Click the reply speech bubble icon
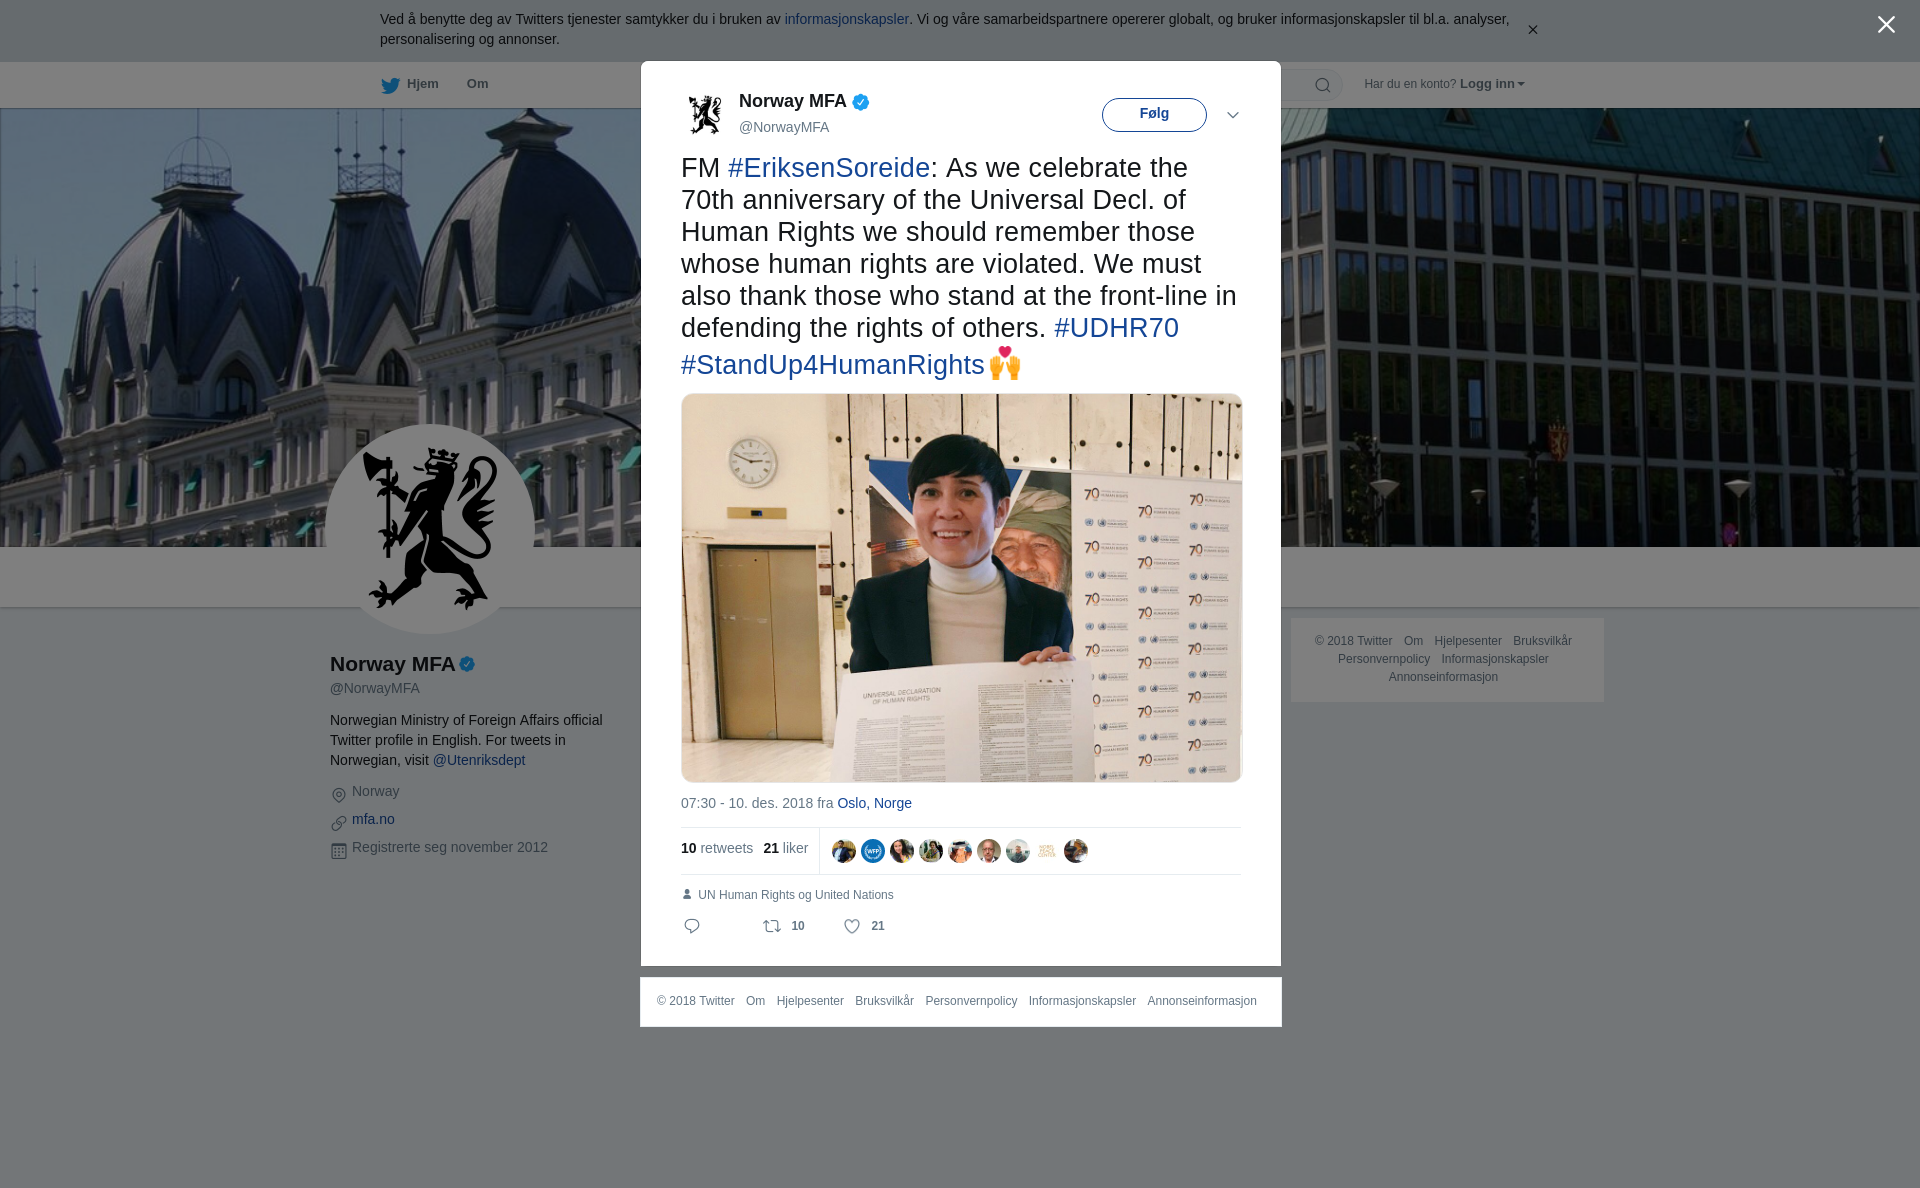The height and width of the screenshot is (1188, 1920). click(692, 926)
